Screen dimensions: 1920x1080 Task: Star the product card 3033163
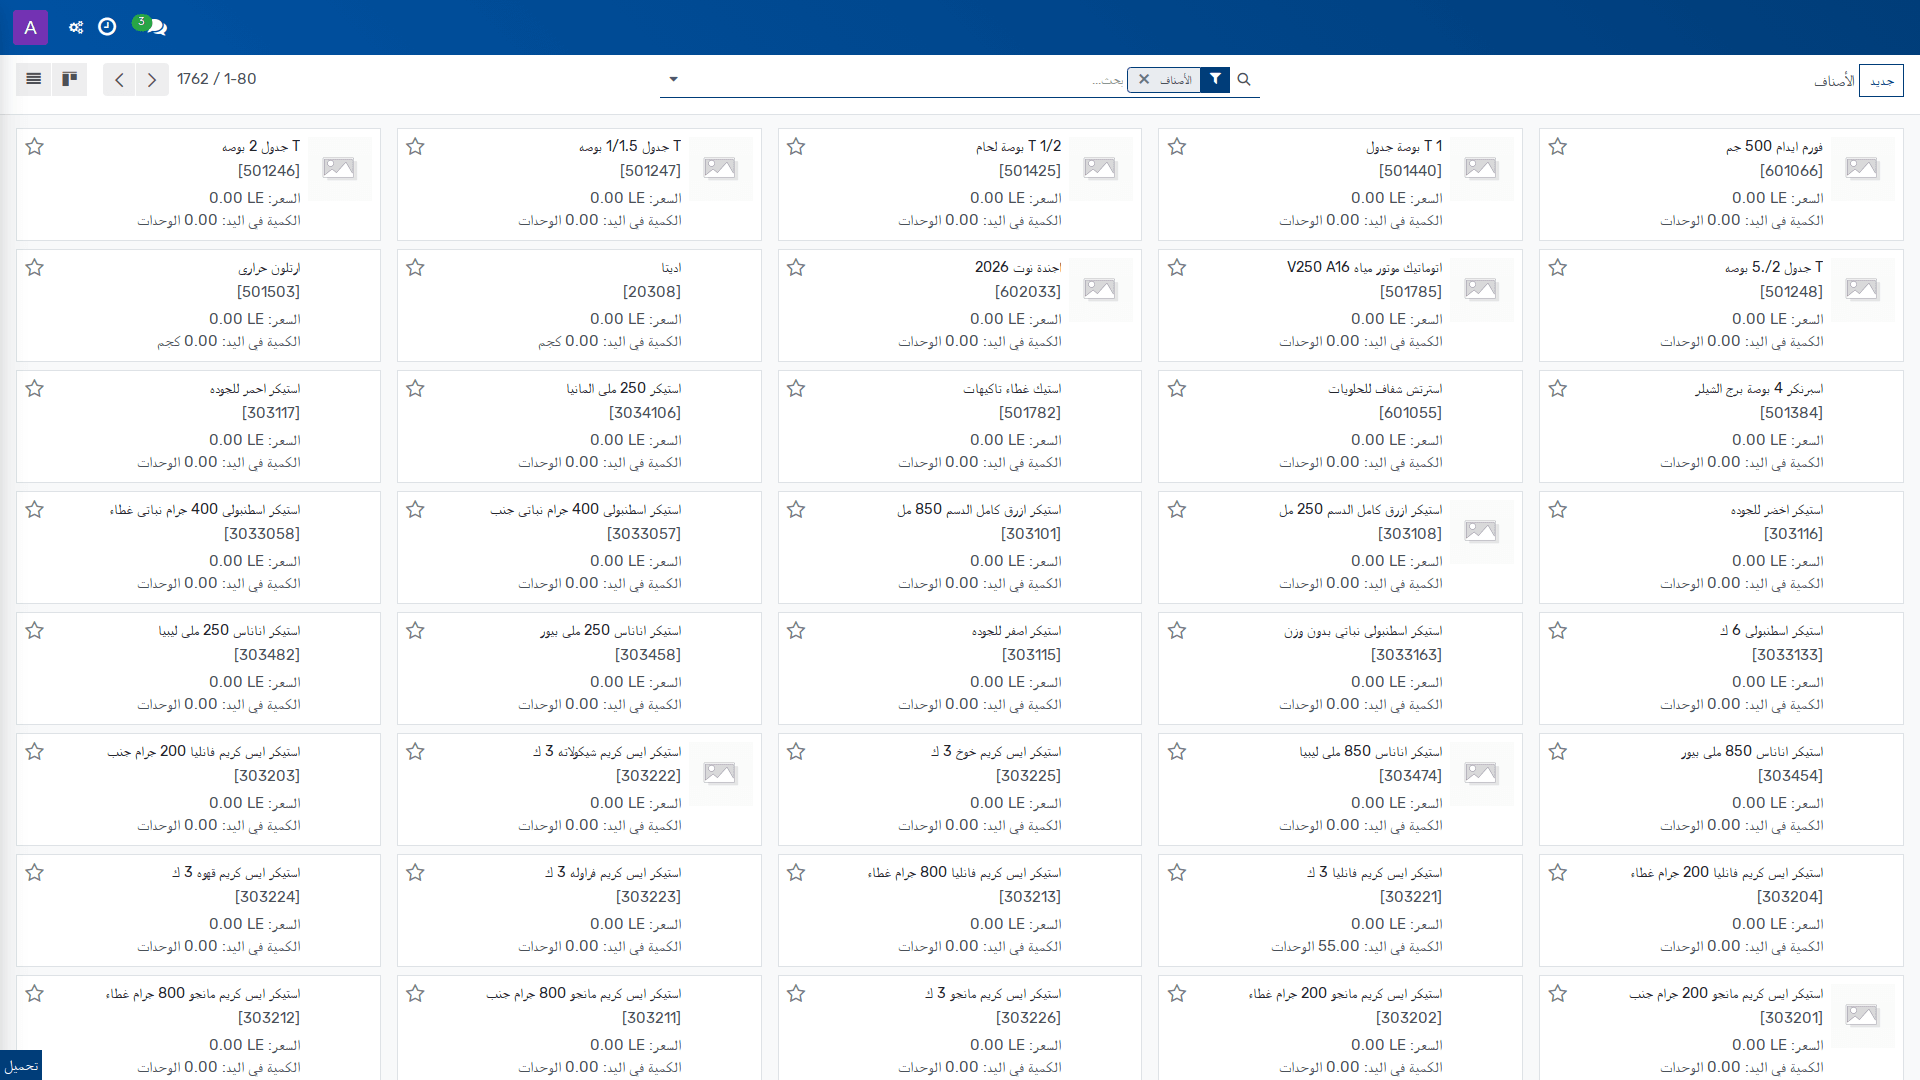[x=1177, y=631]
